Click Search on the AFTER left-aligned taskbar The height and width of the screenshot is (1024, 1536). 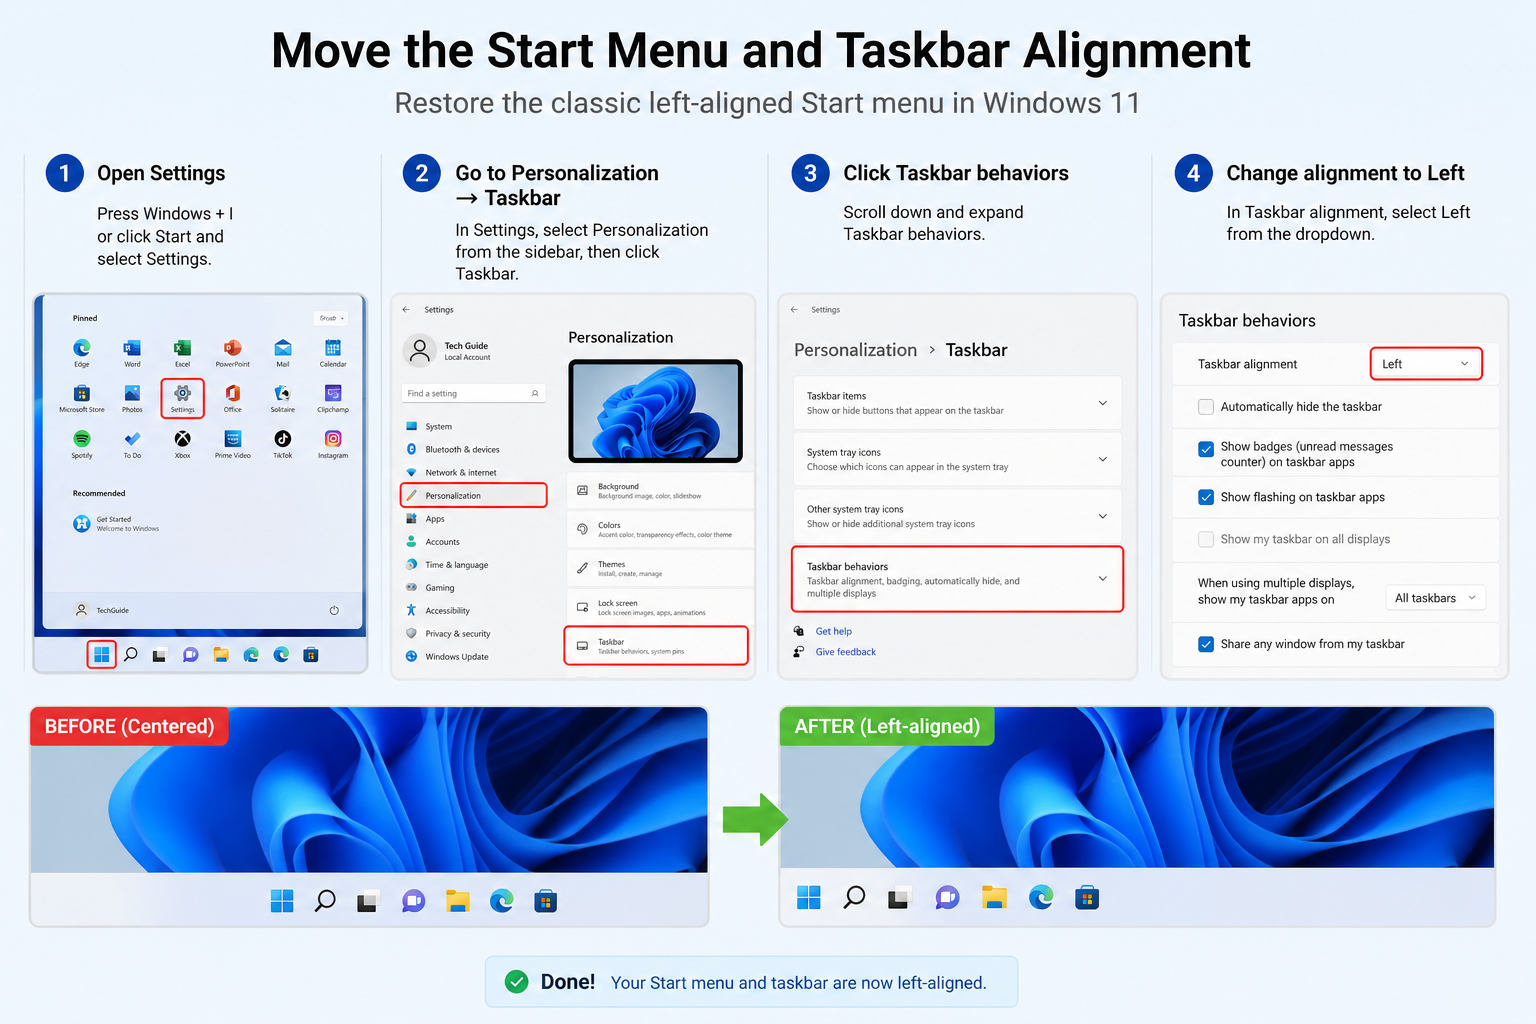pyautogui.click(x=854, y=898)
